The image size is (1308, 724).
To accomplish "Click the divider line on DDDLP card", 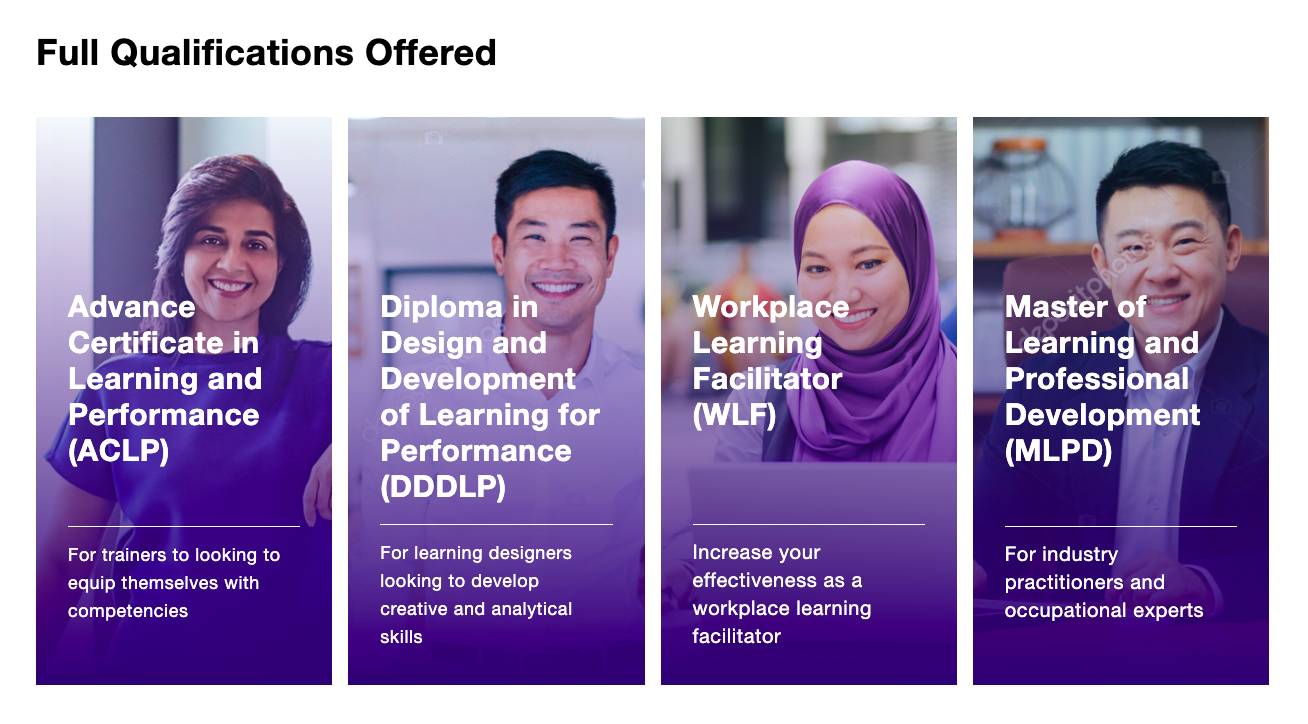I will click(x=496, y=524).
